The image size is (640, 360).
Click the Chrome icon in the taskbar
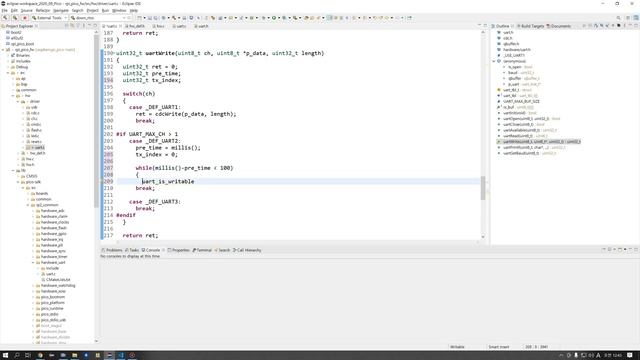pyautogui.click(x=40, y=356)
